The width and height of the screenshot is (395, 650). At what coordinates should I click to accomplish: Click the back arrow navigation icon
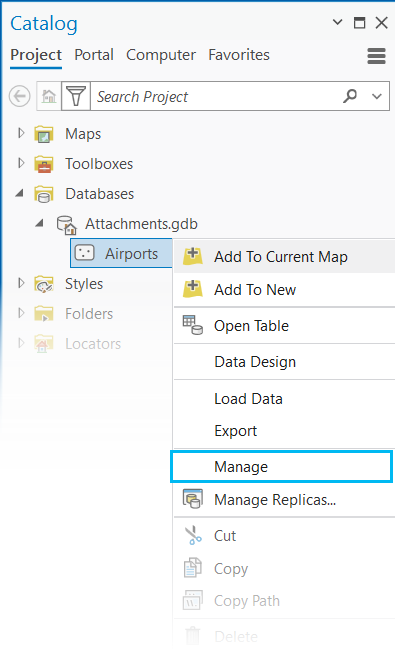[x=19, y=97]
